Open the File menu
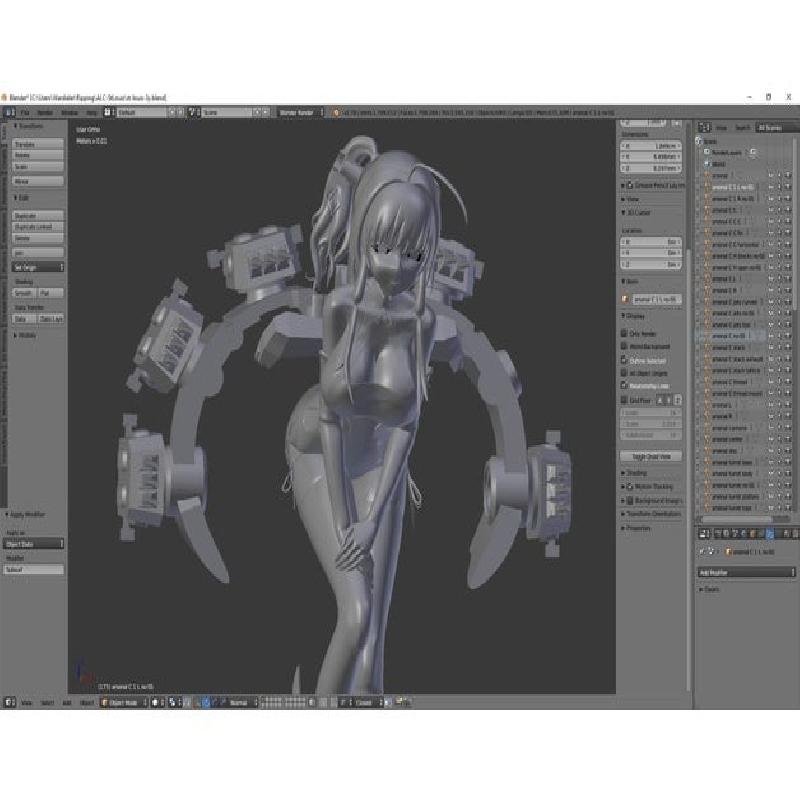800x800 pixels. (25, 113)
